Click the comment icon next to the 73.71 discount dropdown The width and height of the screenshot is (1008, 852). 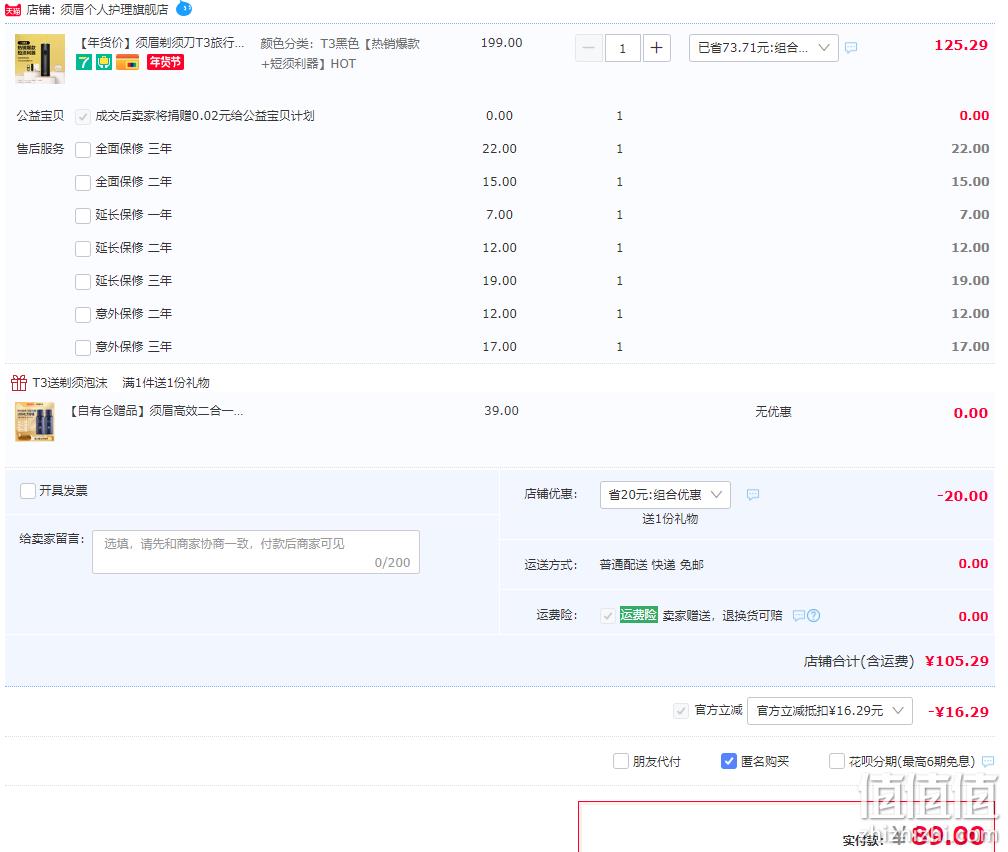851,48
